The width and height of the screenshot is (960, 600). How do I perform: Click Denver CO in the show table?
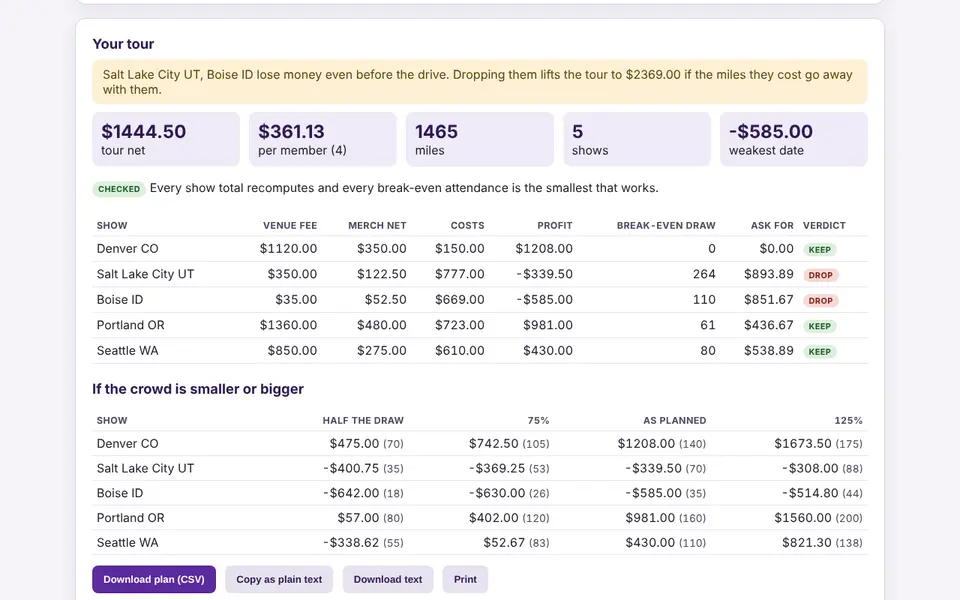pyautogui.click(x=127, y=249)
